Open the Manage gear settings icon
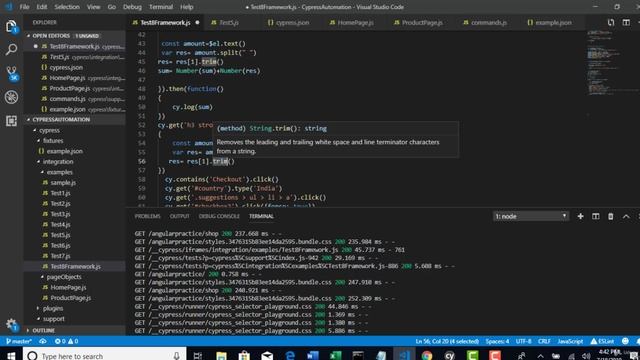 pos(11,325)
